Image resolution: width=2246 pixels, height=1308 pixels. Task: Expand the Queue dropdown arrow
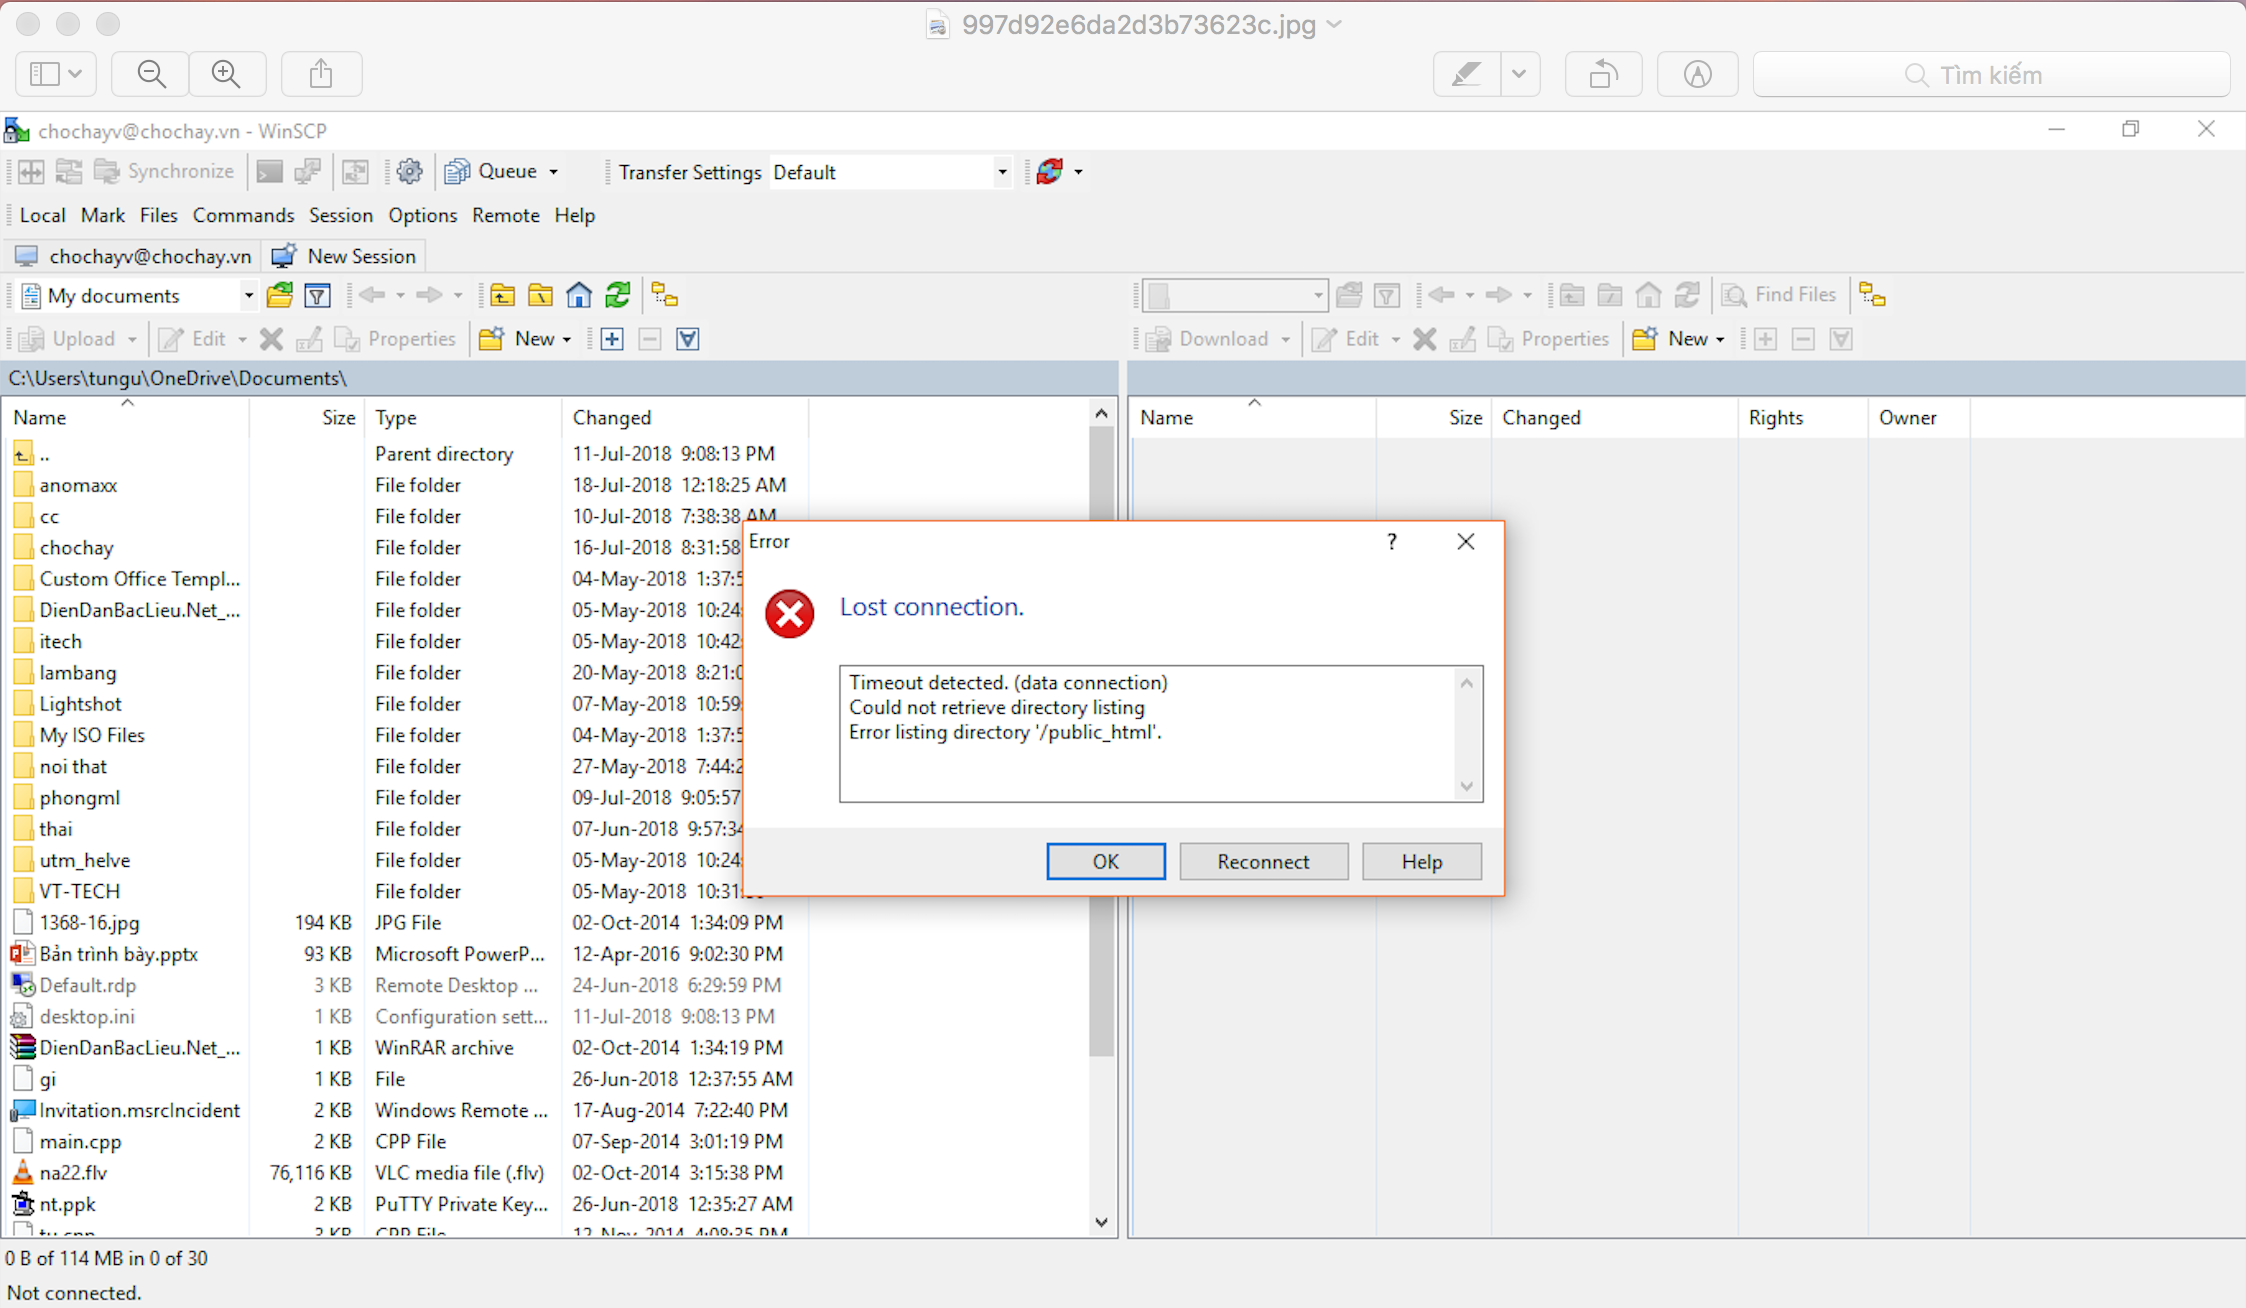tap(553, 172)
